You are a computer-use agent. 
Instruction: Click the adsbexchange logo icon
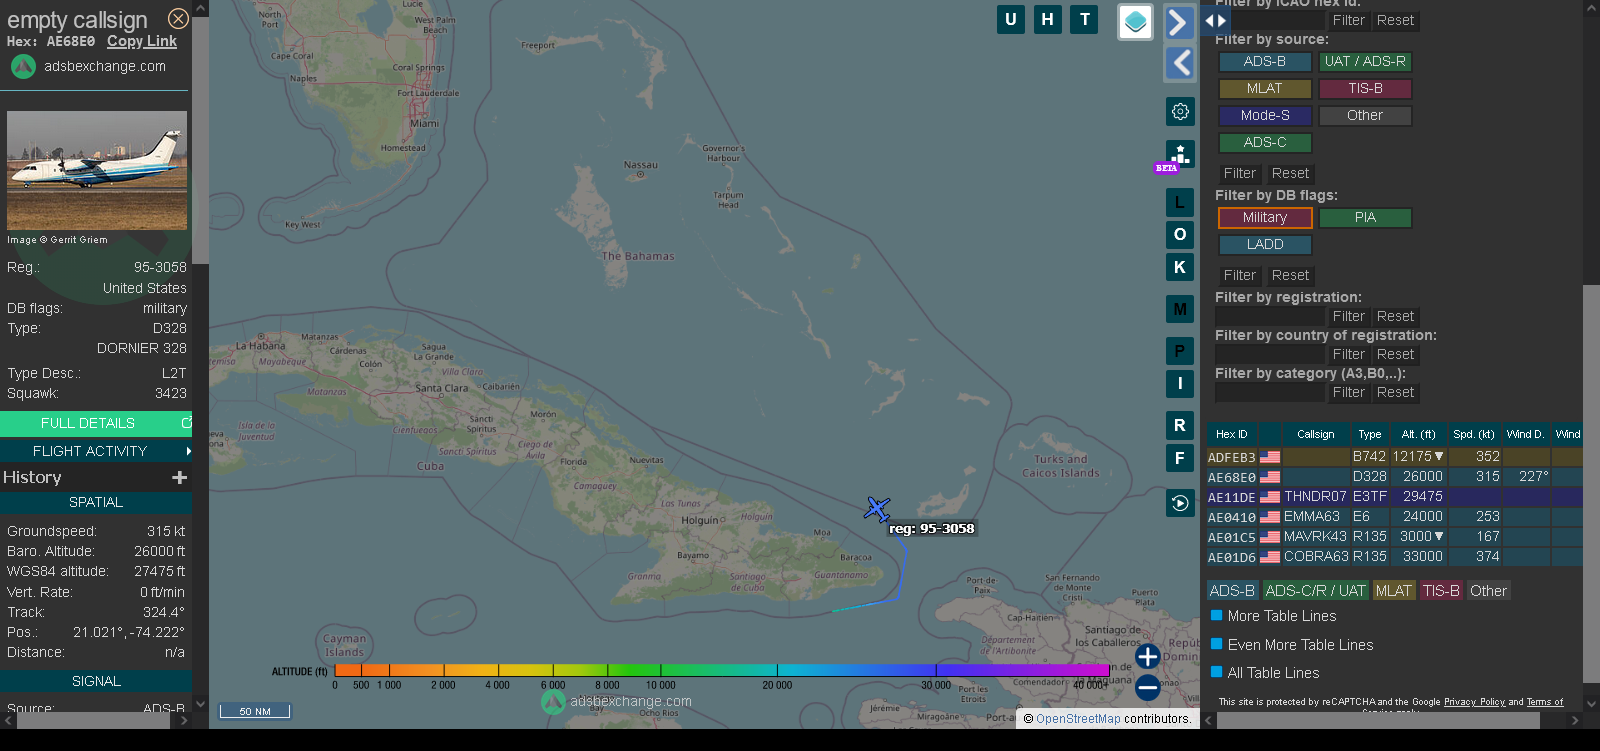(23, 66)
